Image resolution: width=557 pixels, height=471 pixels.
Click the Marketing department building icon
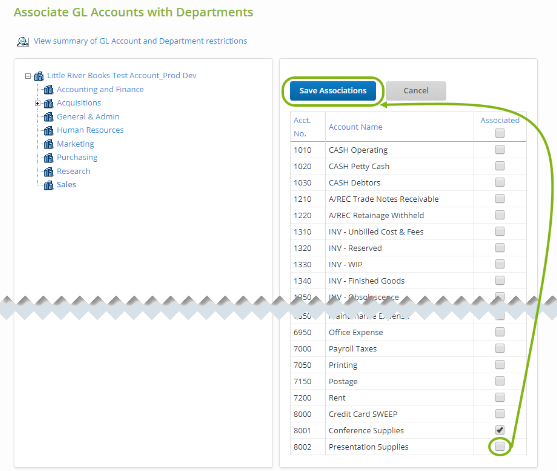48,144
